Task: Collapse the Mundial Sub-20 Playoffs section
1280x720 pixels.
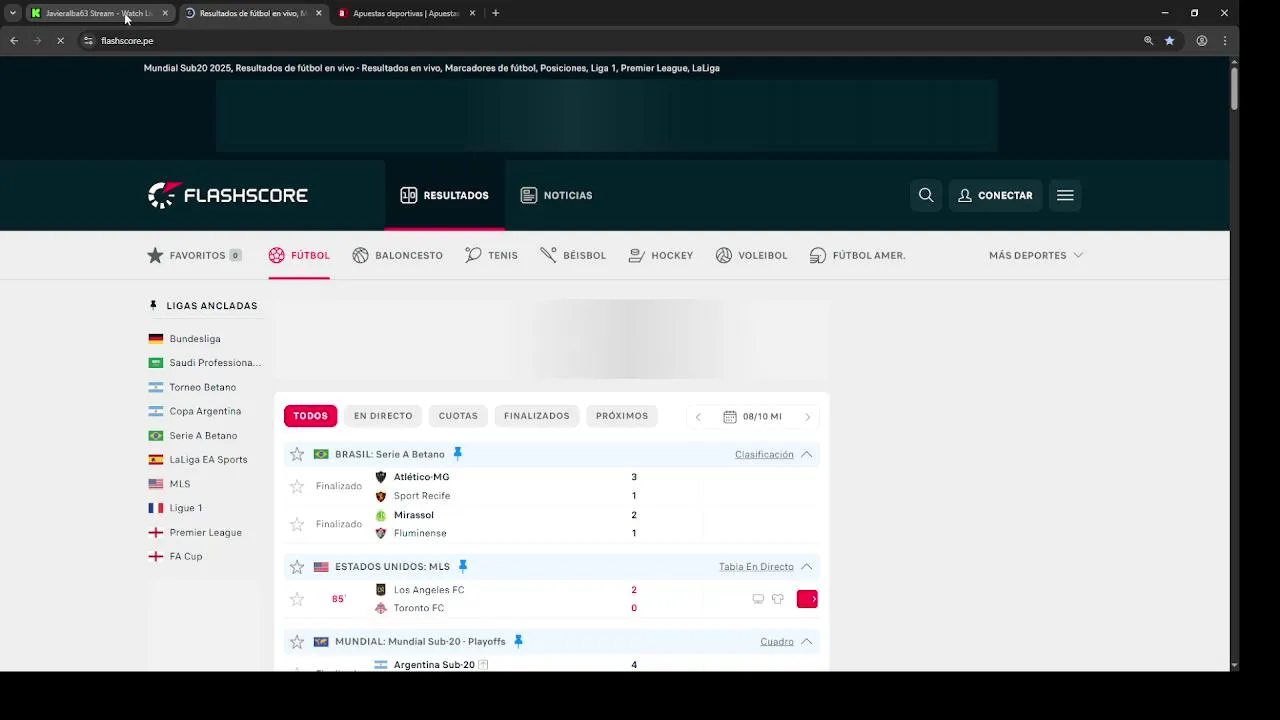Action: [x=806, y=642]
